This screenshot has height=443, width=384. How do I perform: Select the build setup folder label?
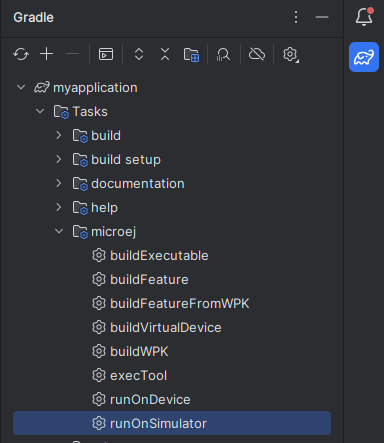pyautogui.click(x=126, y=160)
